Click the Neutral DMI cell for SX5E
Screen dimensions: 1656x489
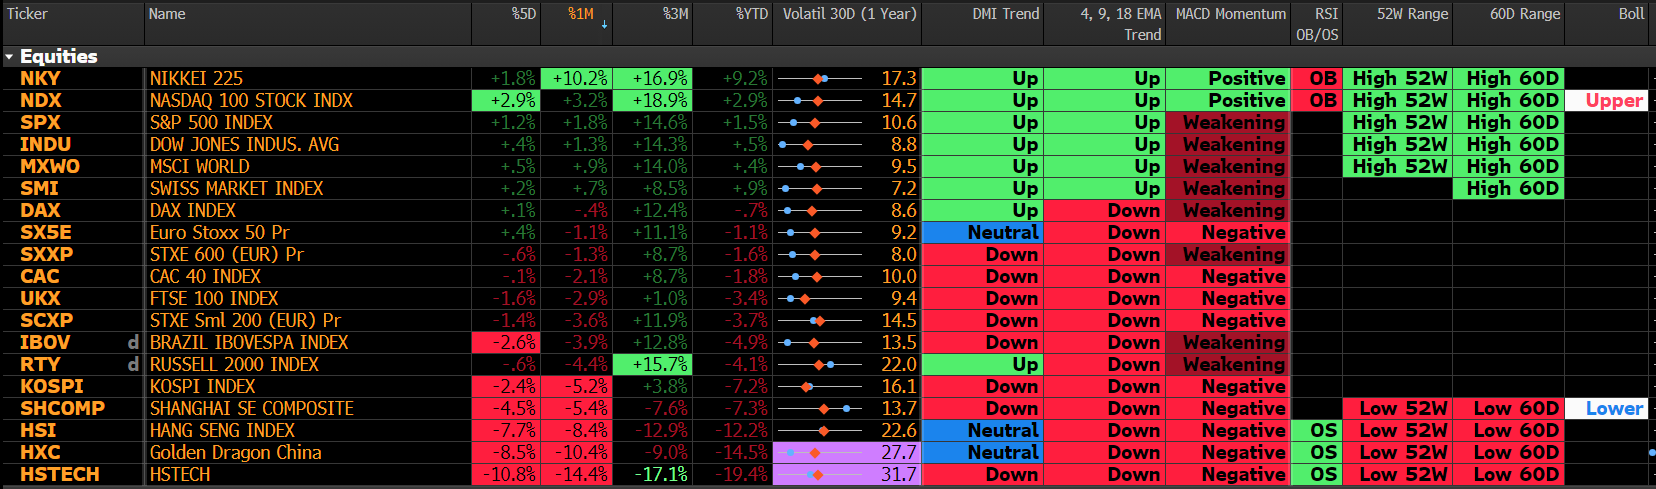tap(982, 232)
